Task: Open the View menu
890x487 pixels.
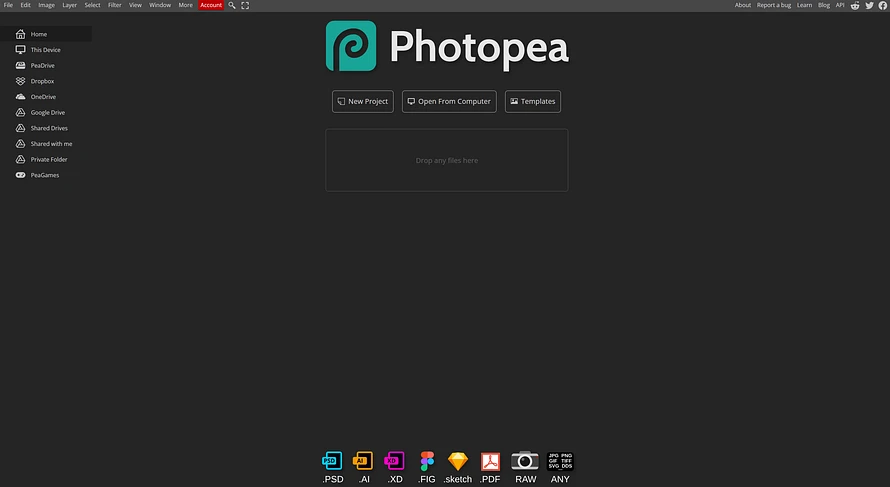Action: click(135, 5)
